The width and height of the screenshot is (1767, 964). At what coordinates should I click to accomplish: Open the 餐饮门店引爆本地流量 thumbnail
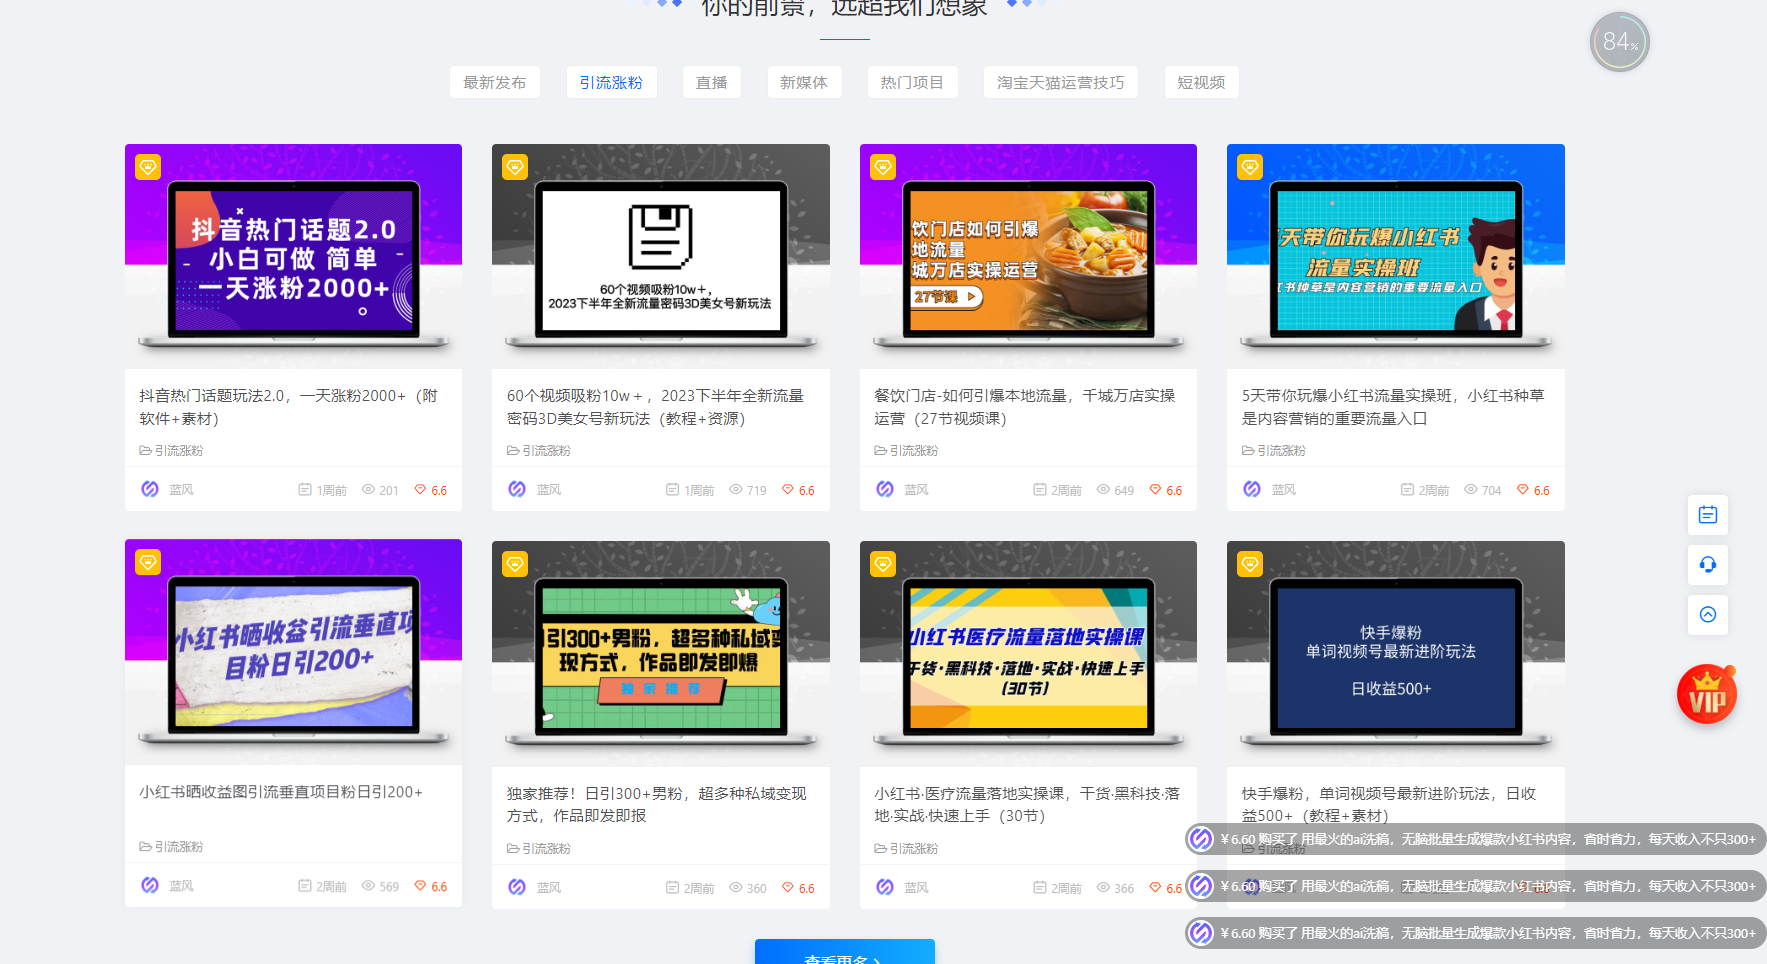pyautogui.click(x=1028, y=256)
